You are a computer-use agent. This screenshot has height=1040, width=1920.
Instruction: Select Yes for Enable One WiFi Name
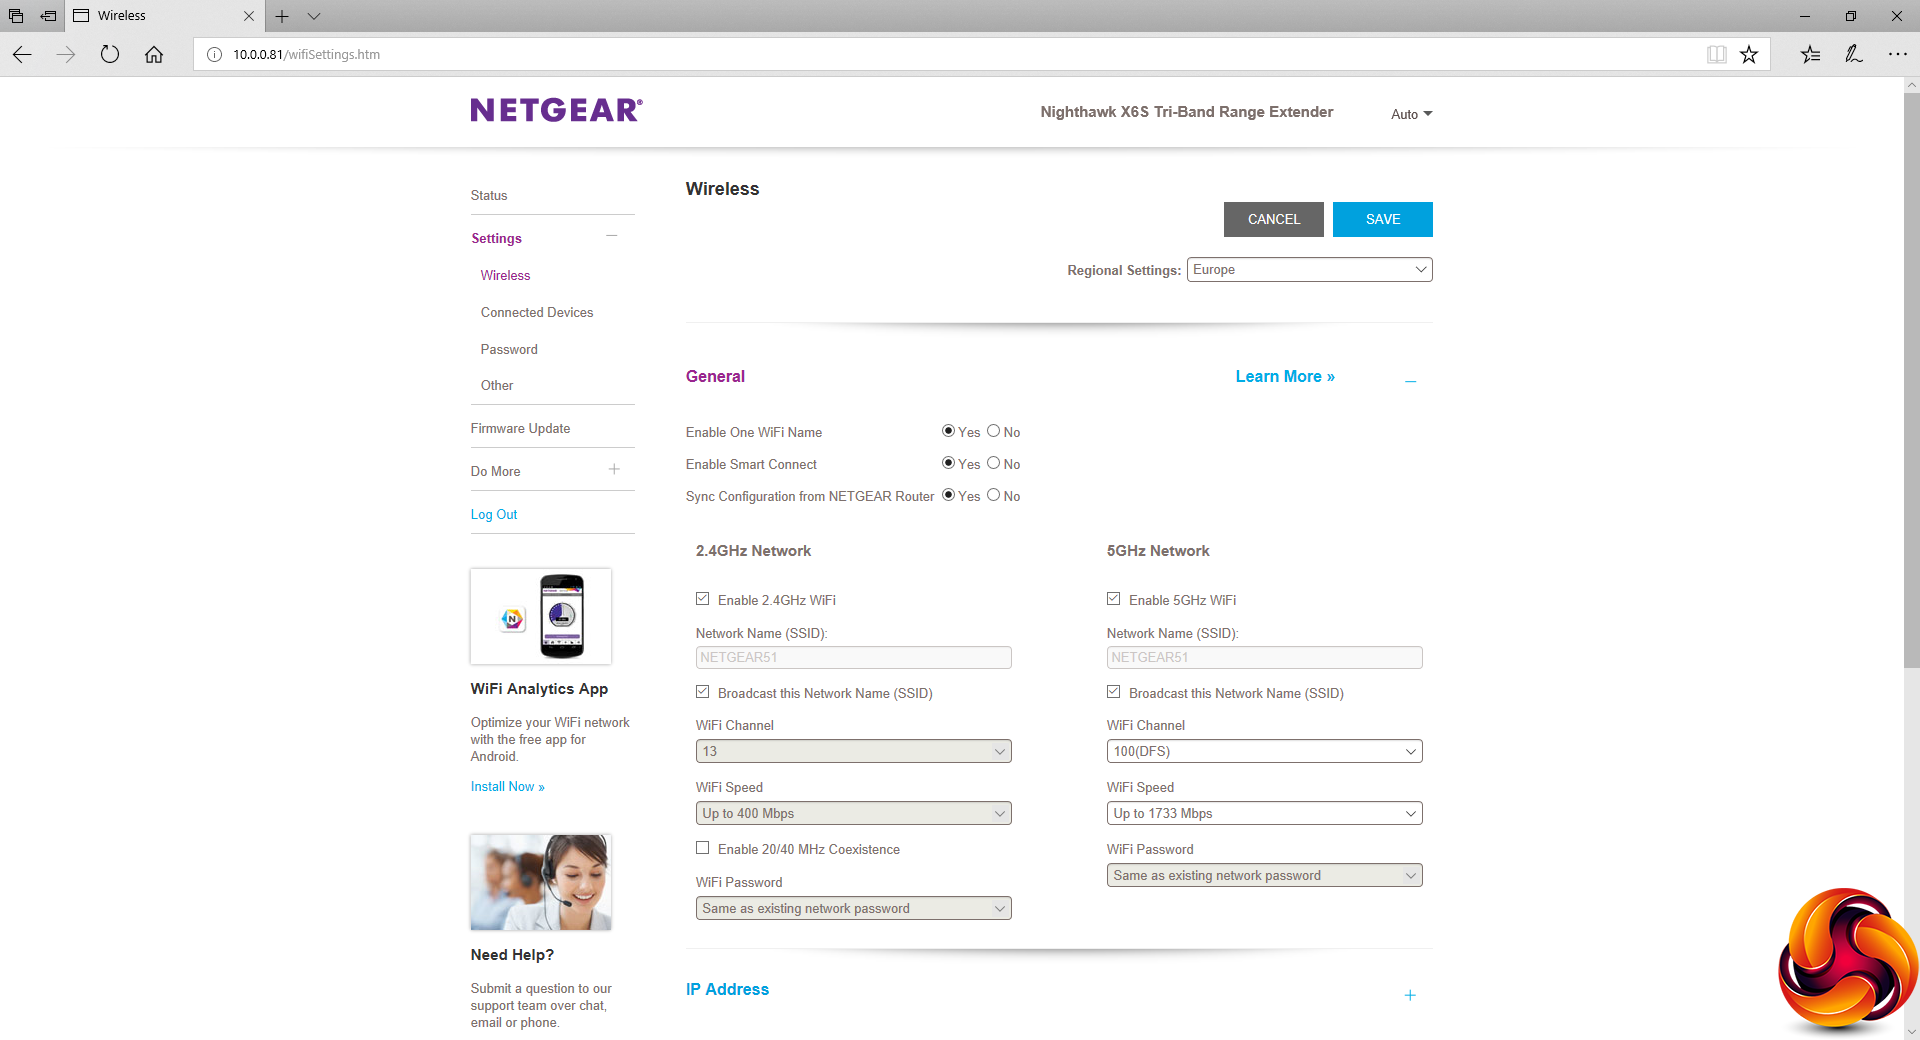948,431
